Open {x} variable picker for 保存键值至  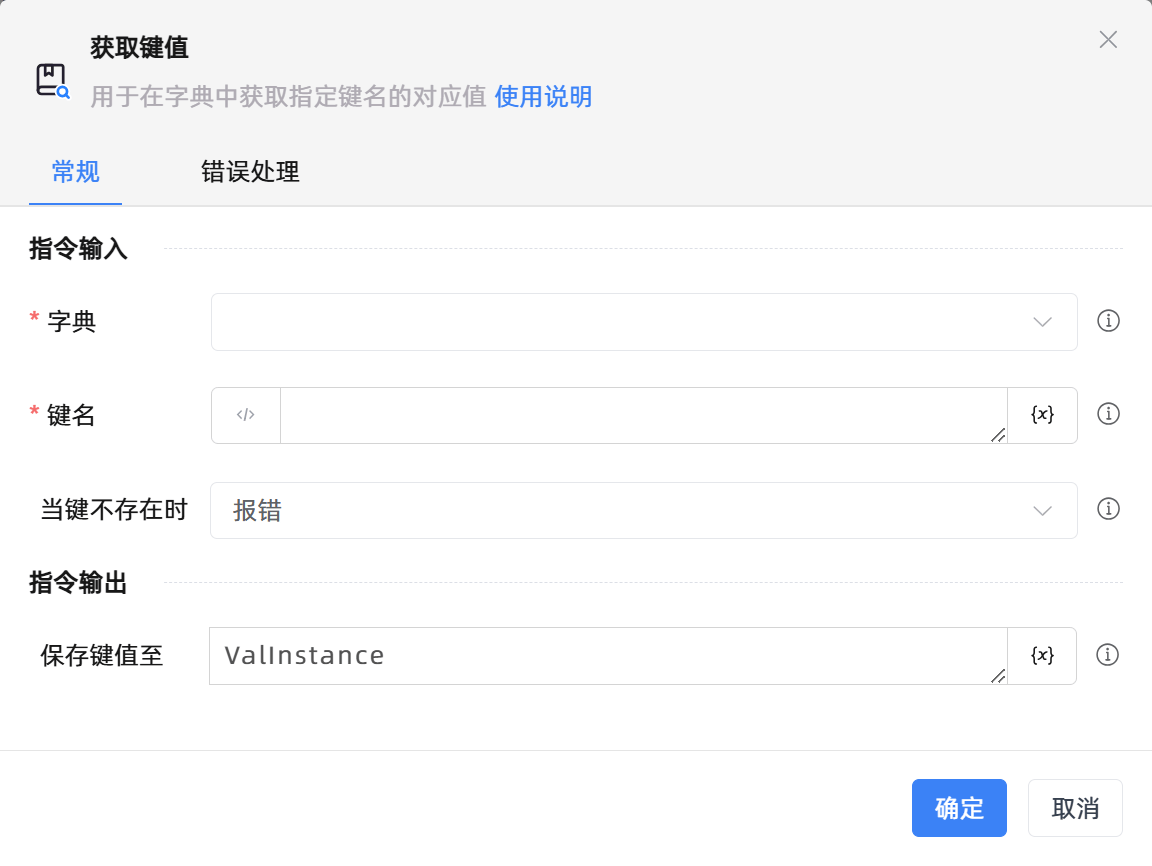[x=1042, y=656]
